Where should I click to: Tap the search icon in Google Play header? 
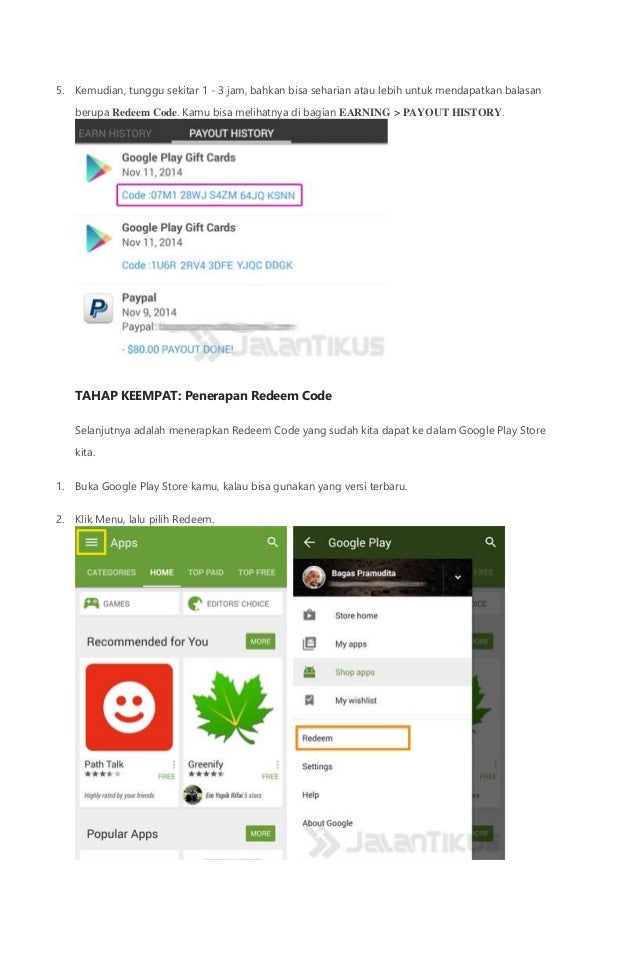point(490,542)
